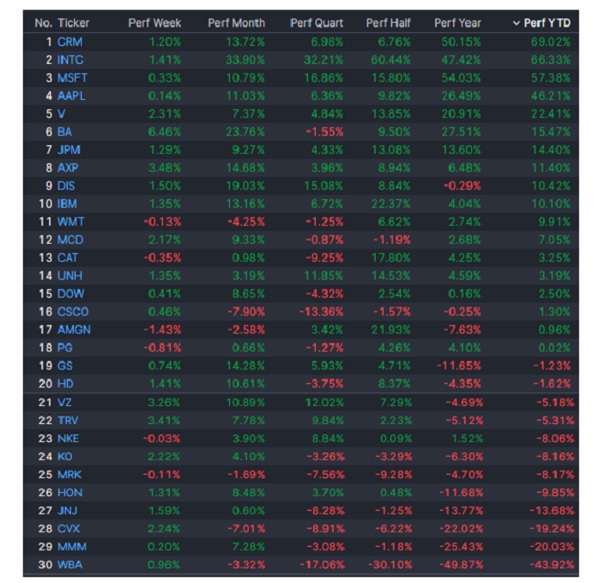Sort table by Perf Quart column
Image resolution: width=600 pixels, height=583 pixels.
click(x=316, y=23)
